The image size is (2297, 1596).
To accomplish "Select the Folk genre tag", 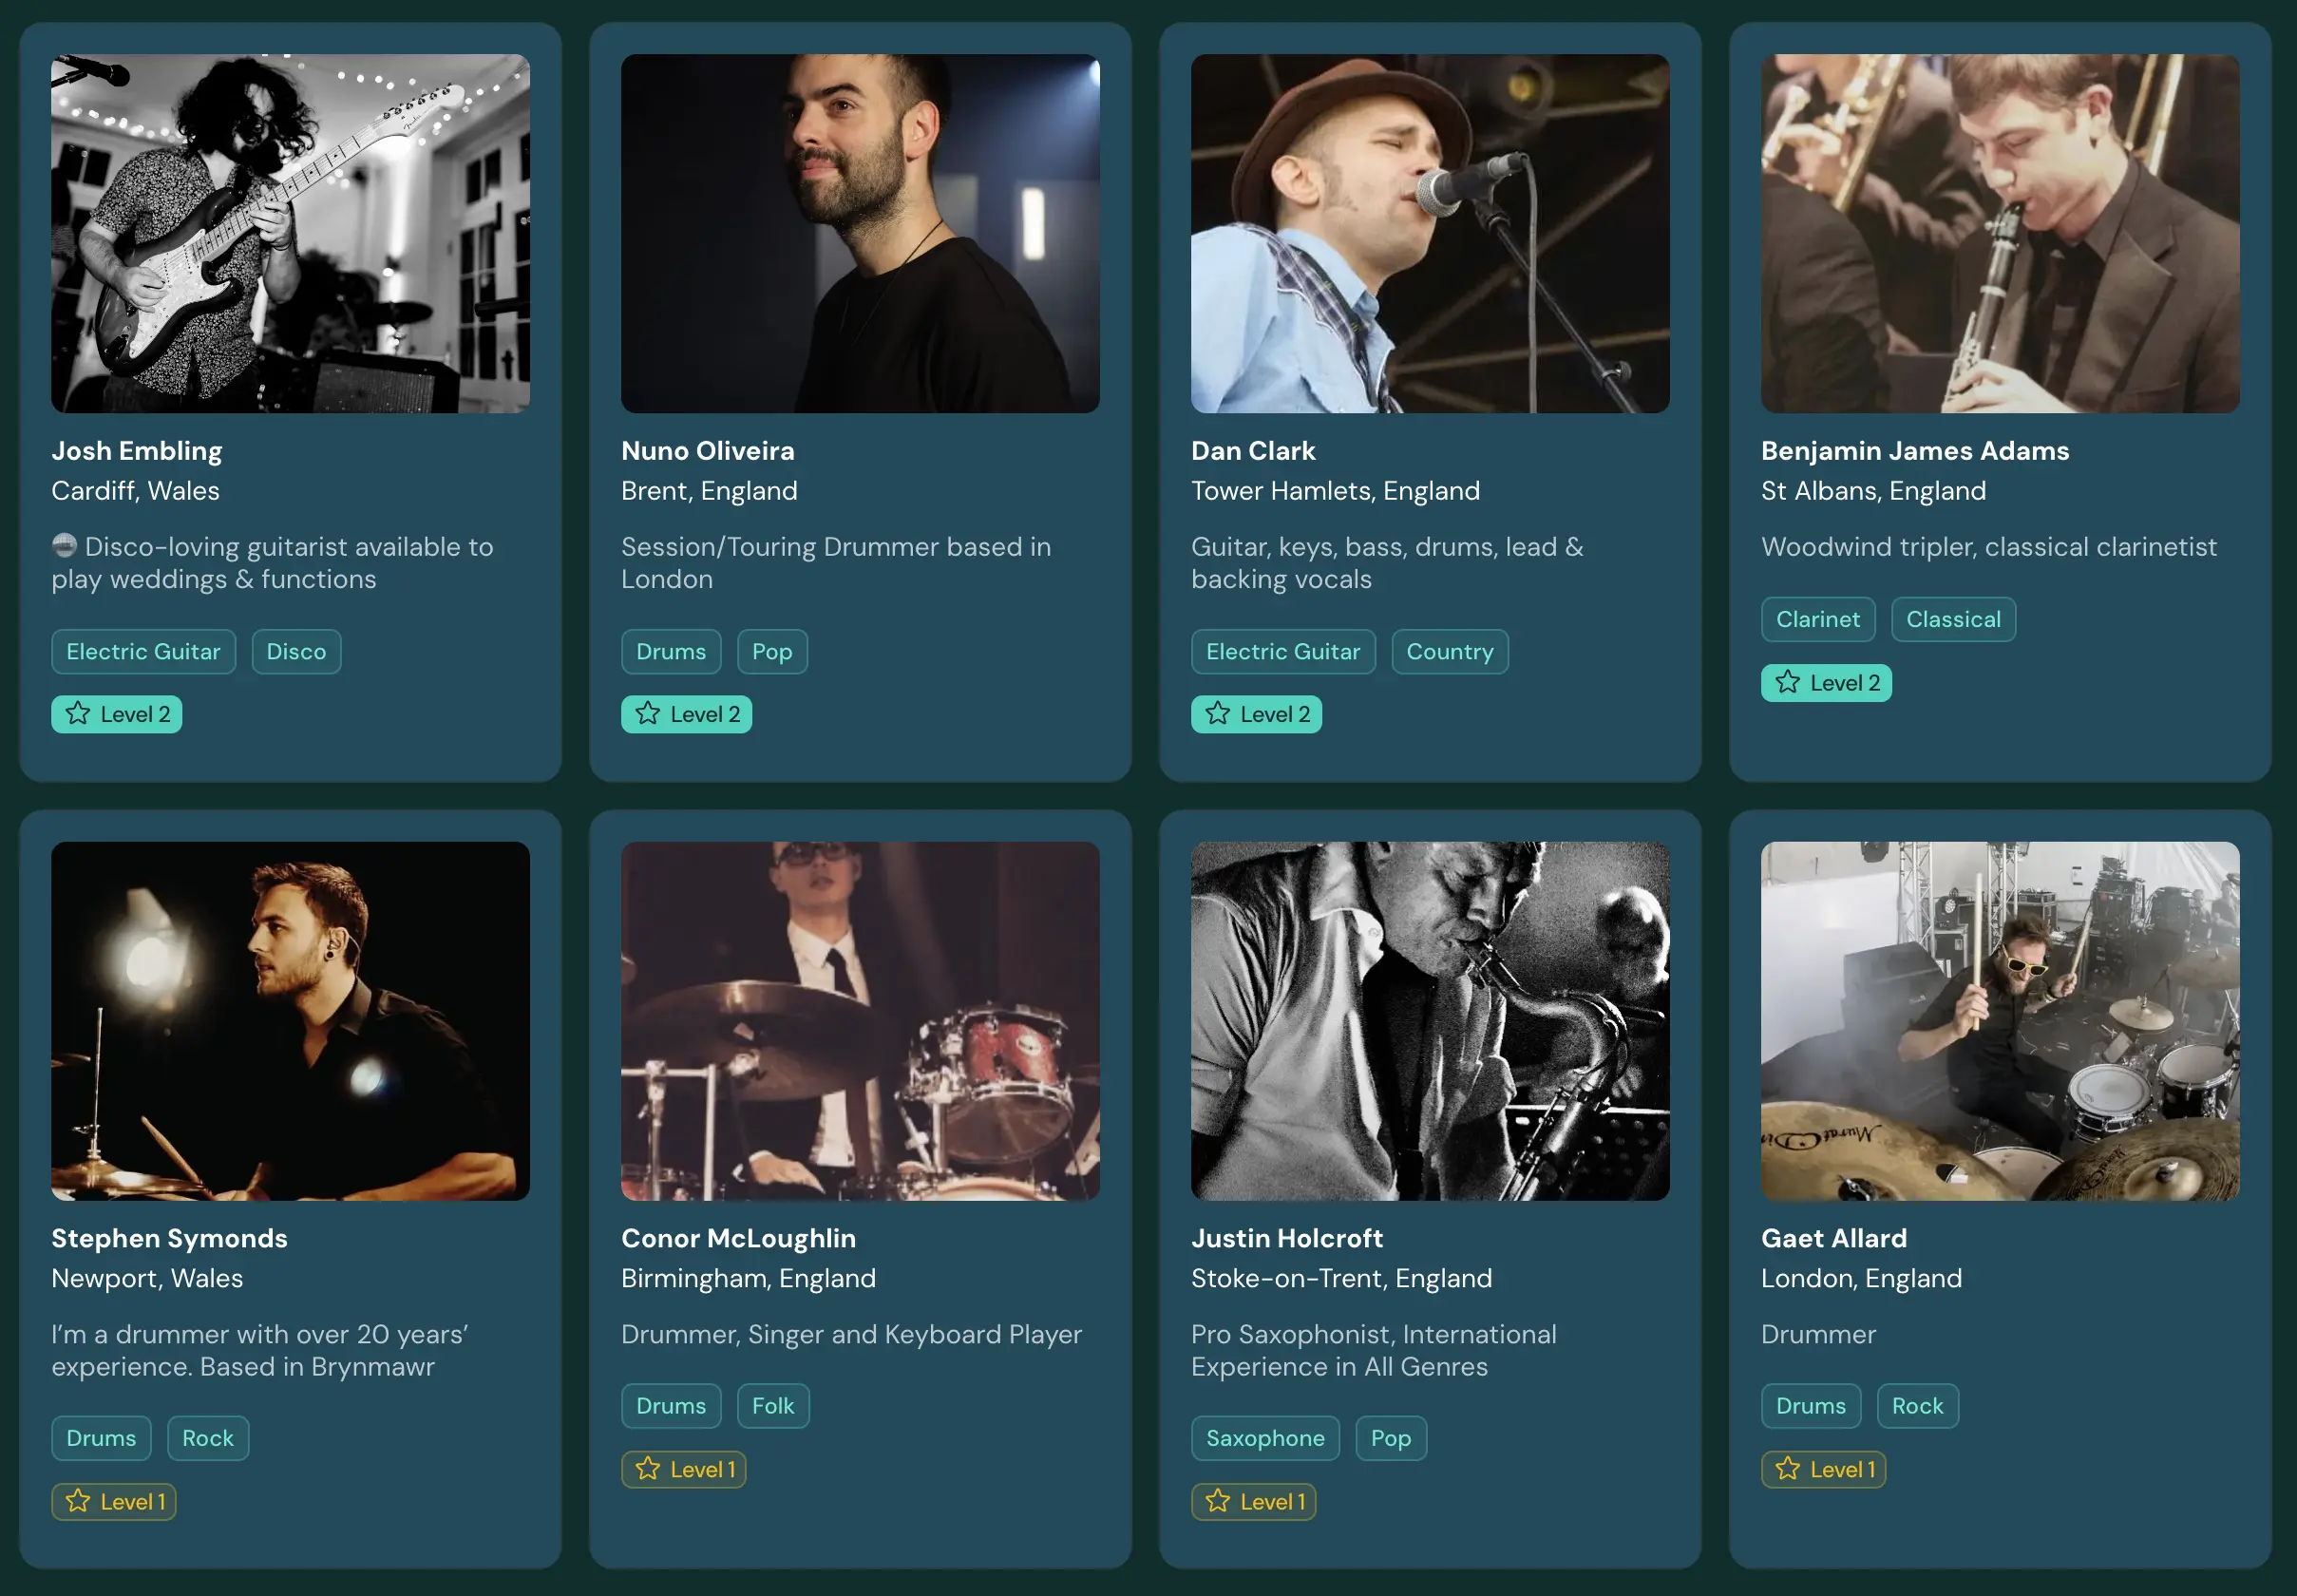I will click(773, 1406).
